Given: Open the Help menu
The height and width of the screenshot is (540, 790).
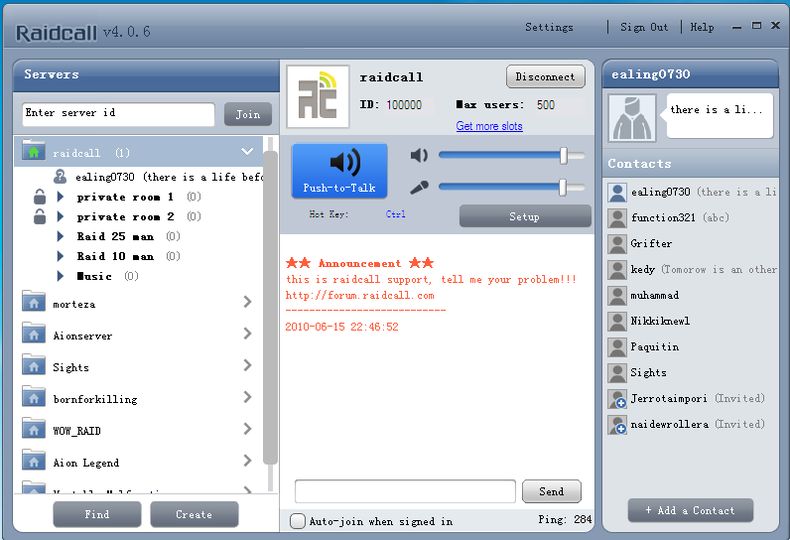Looking at the screenshot, I should coord(702,27).
